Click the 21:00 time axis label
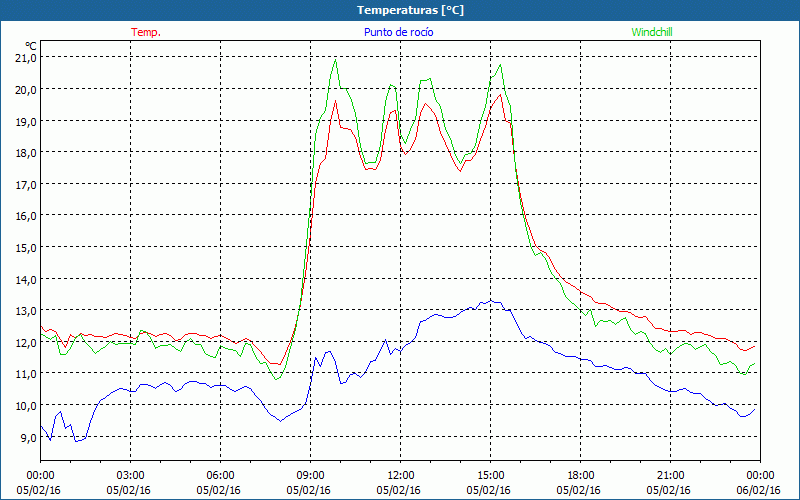 670,476
